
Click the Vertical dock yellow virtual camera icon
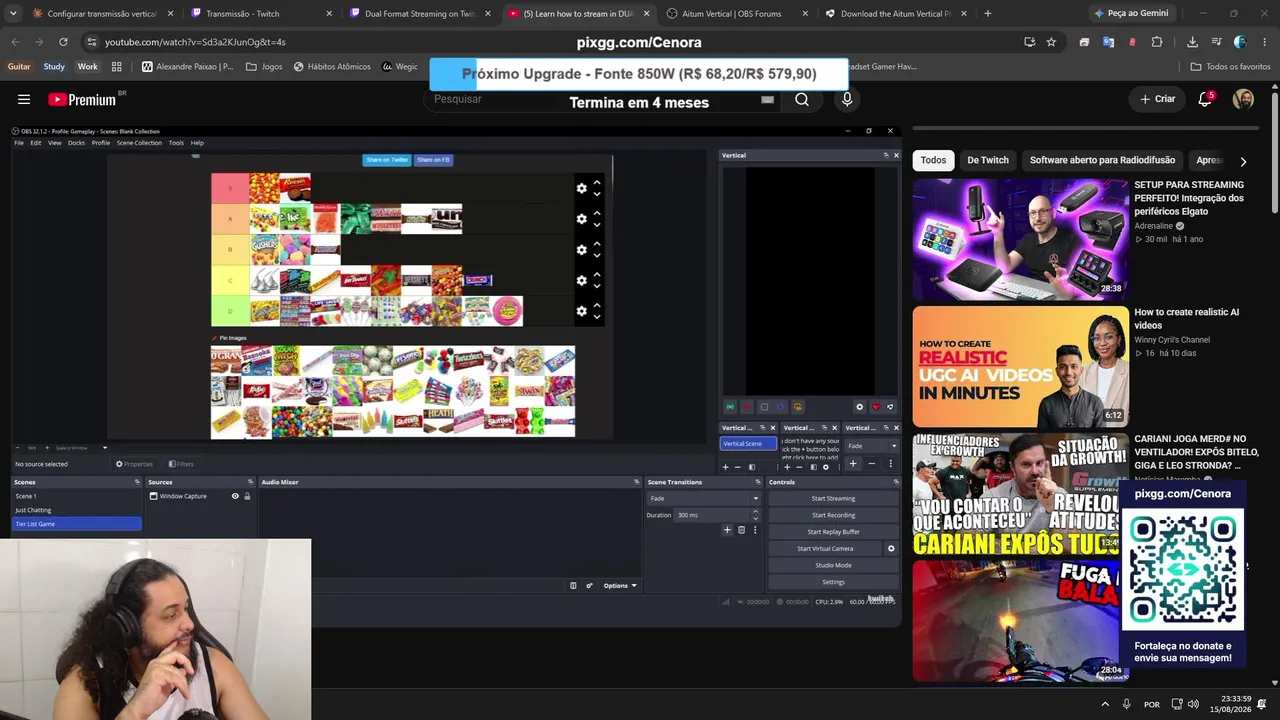click(797, 407)
